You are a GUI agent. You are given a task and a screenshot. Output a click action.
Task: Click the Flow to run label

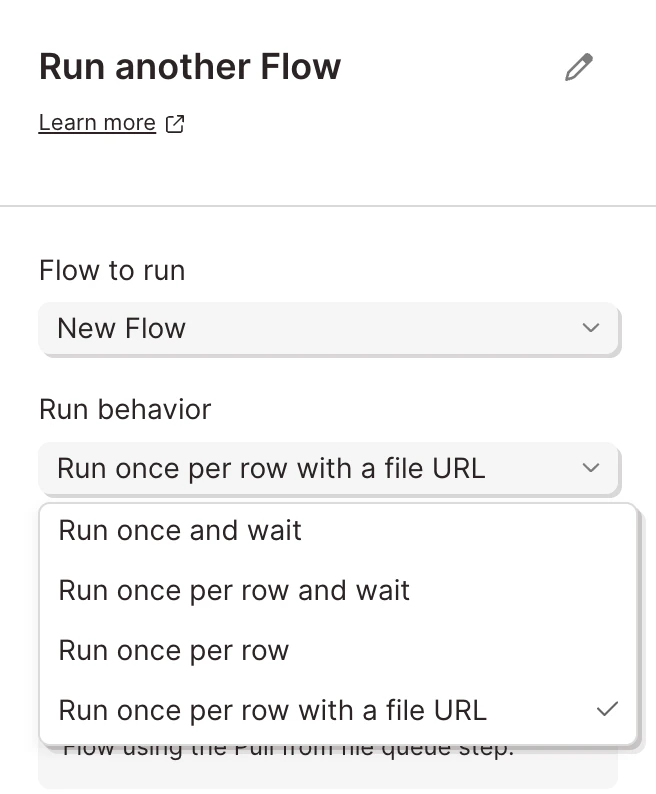[x=112, y=270]
